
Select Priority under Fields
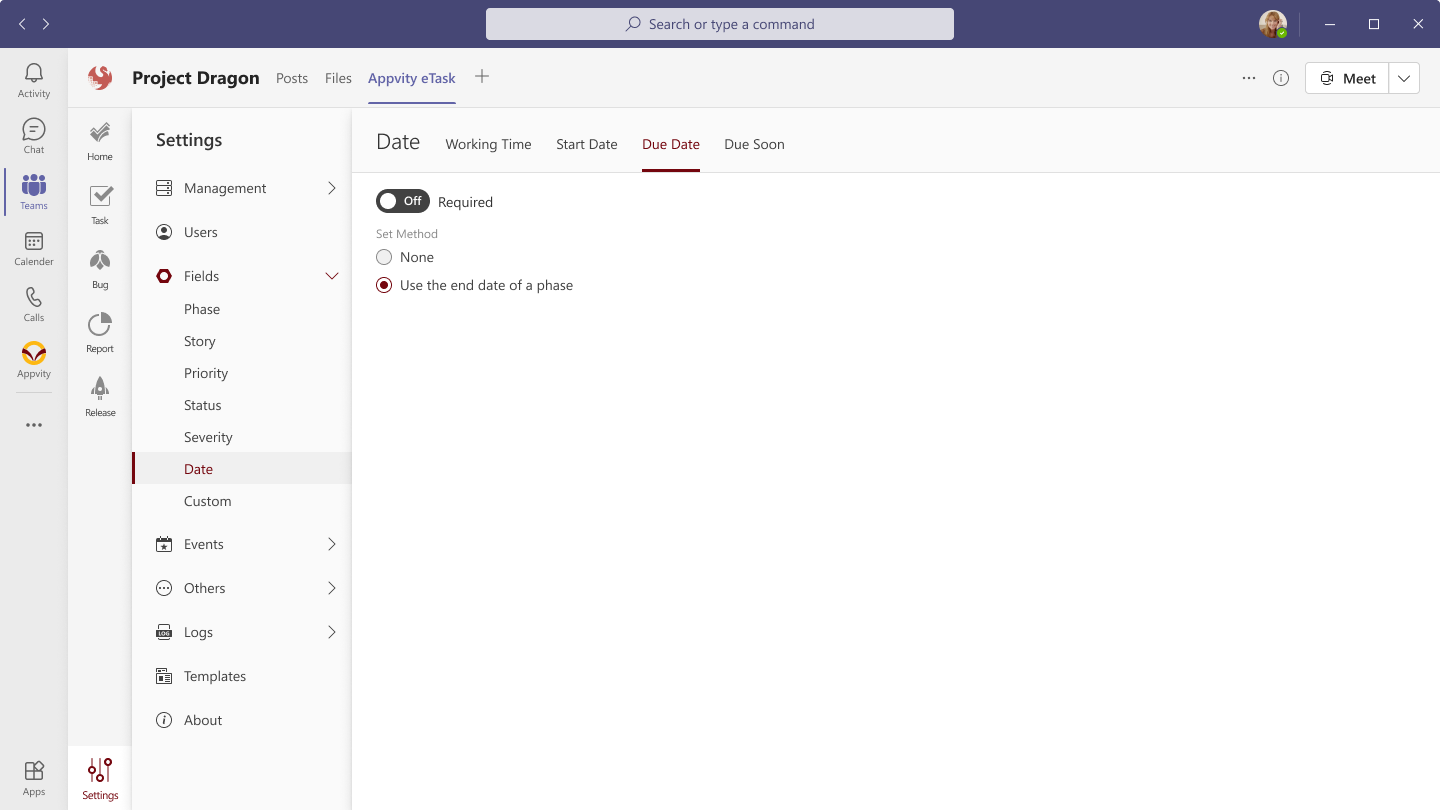(x=206, y=373)
